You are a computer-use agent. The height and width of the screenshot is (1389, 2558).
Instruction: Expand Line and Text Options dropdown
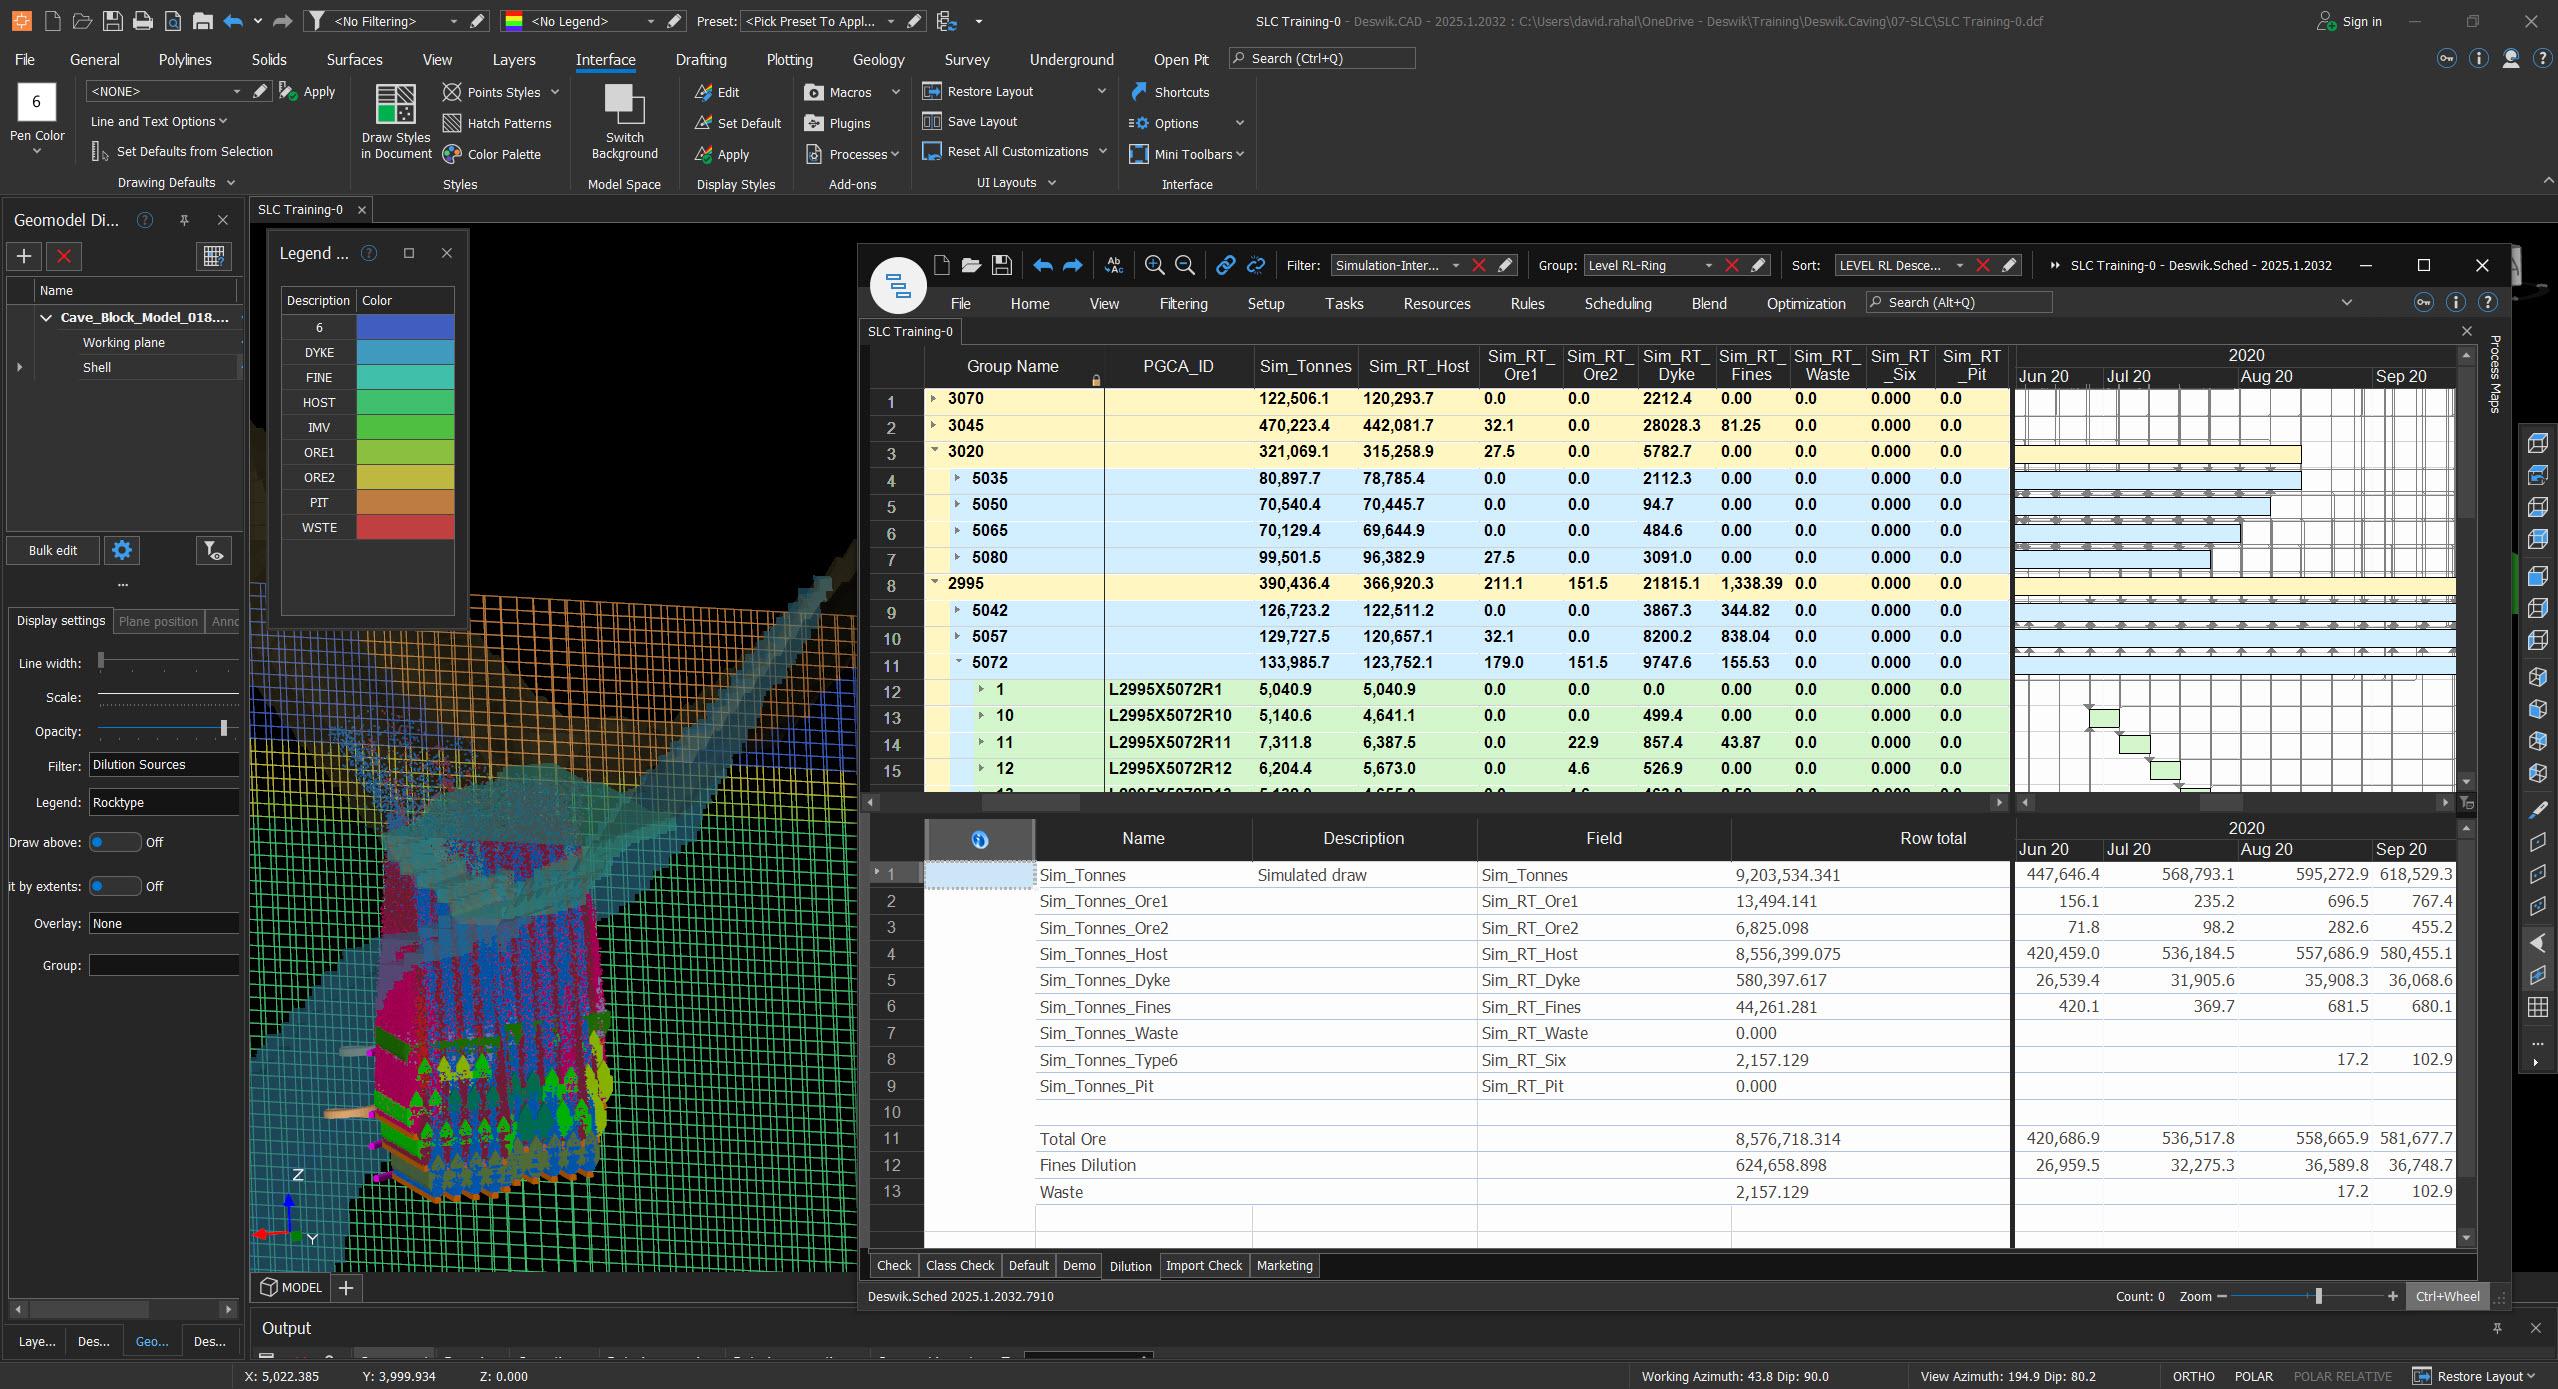(x=158, y=121)
